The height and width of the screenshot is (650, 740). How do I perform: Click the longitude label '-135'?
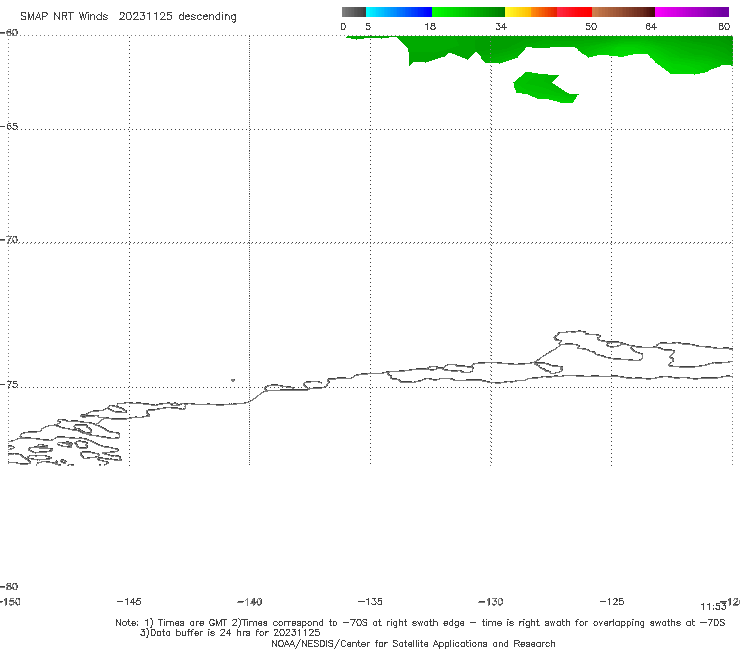click(370, 601)
